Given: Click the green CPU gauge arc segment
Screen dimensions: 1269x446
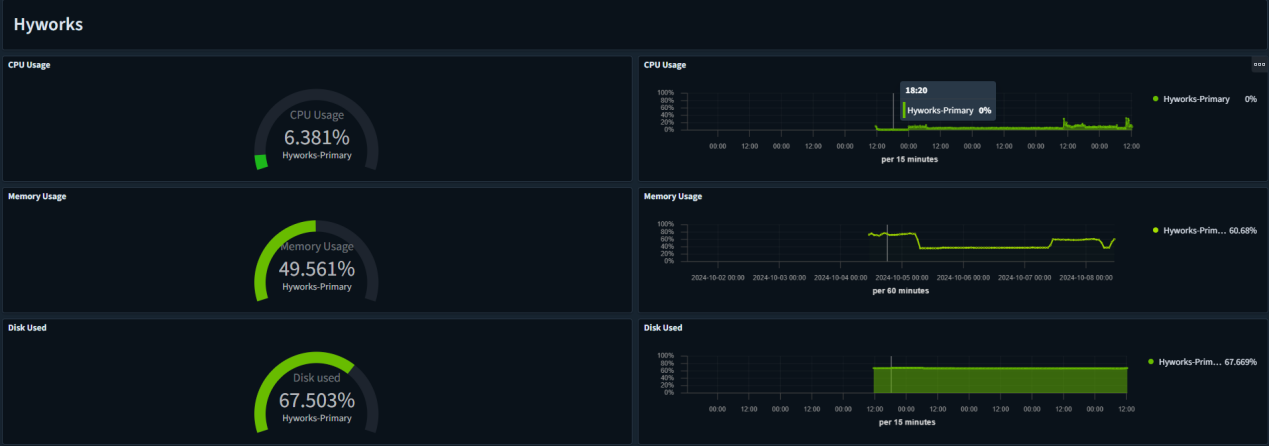Looking at the screenshot, I should coord(261,162).
